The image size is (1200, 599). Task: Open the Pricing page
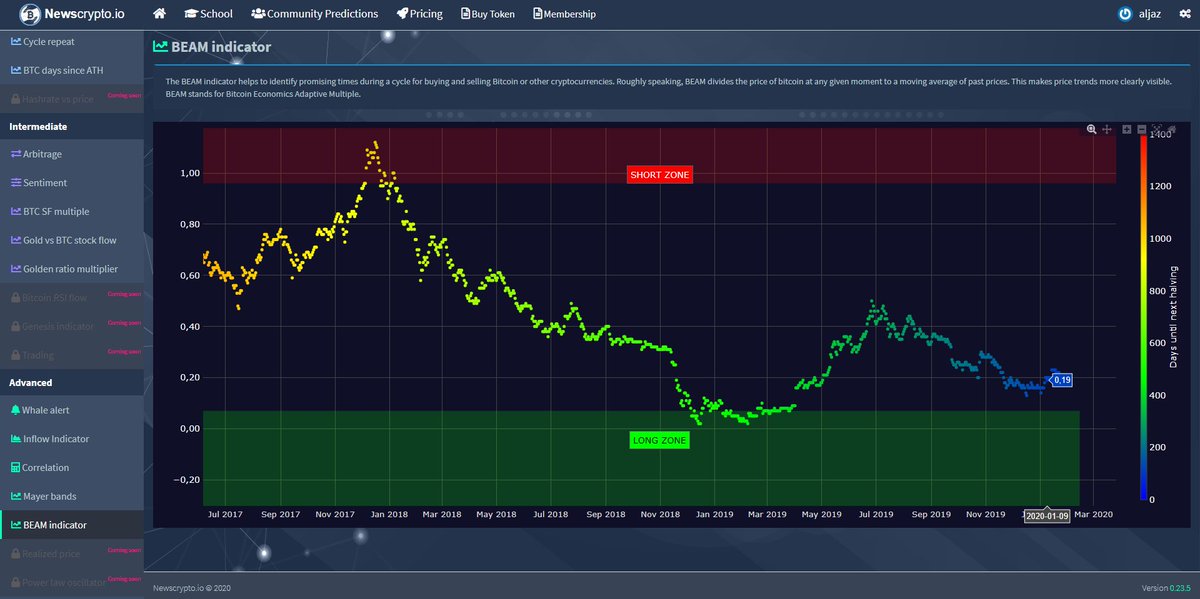point(419,14)
